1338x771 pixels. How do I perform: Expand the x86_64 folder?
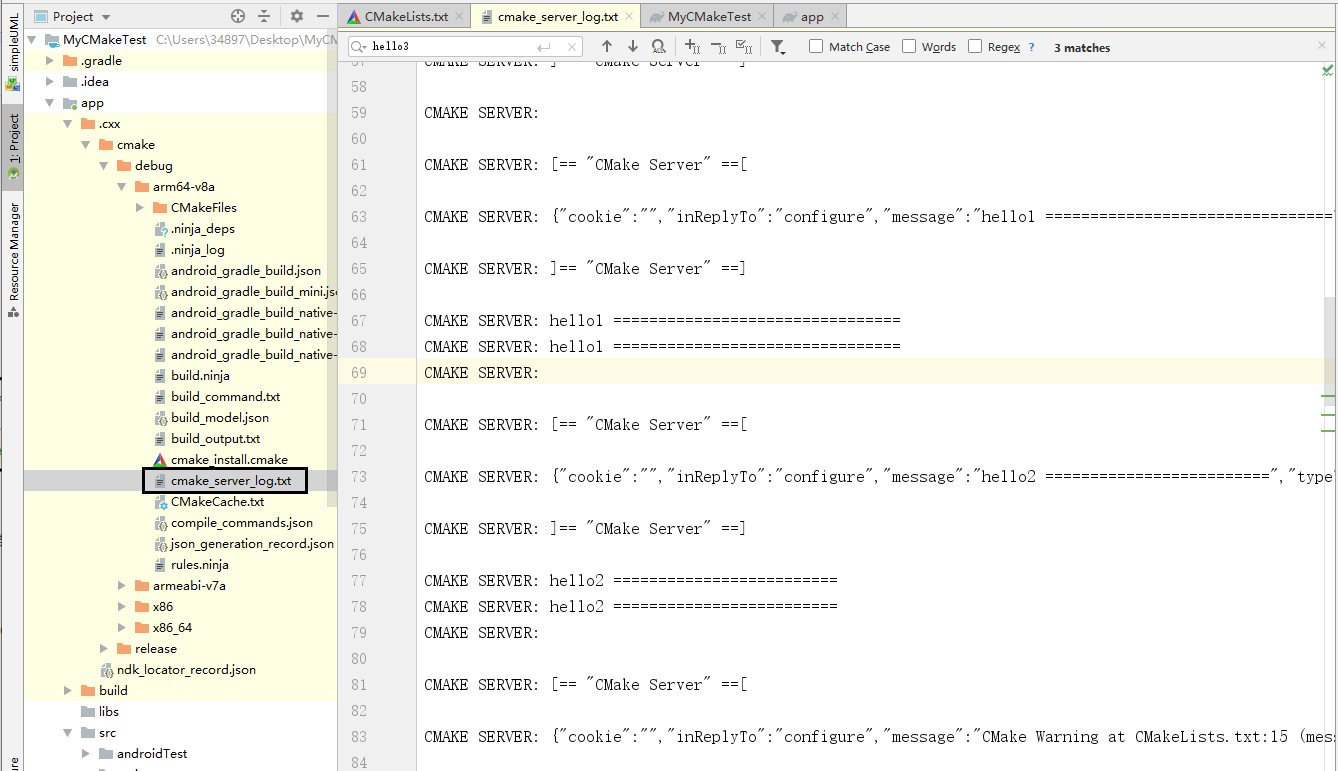point(121,628)
